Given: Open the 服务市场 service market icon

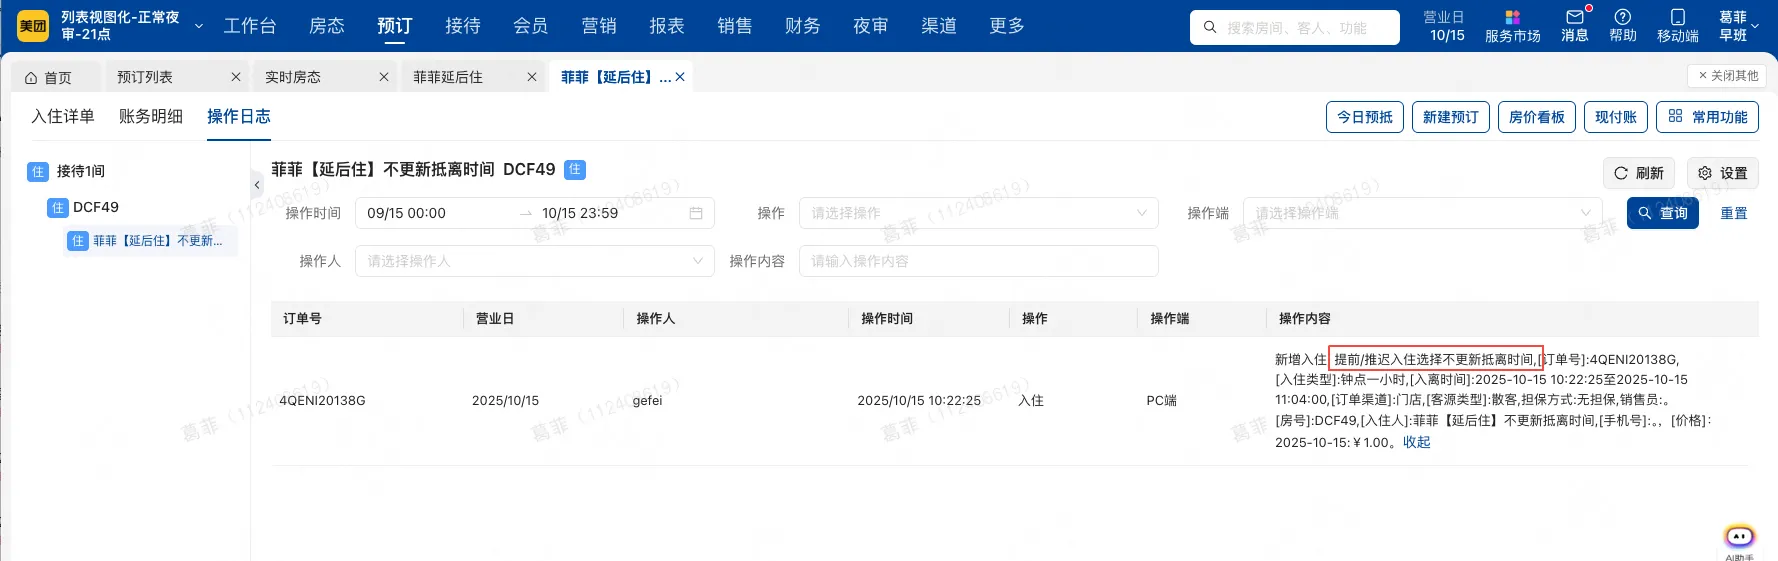Looking at the screenshot, I should [x=1512, y=27].
